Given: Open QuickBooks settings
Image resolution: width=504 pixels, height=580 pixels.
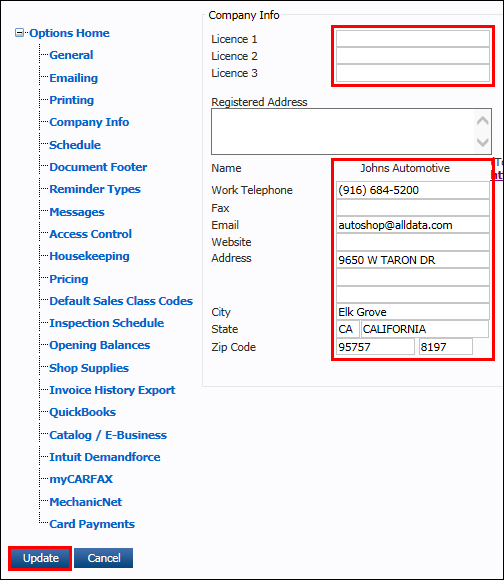Looking at the screenshot, I should (83, 412).
